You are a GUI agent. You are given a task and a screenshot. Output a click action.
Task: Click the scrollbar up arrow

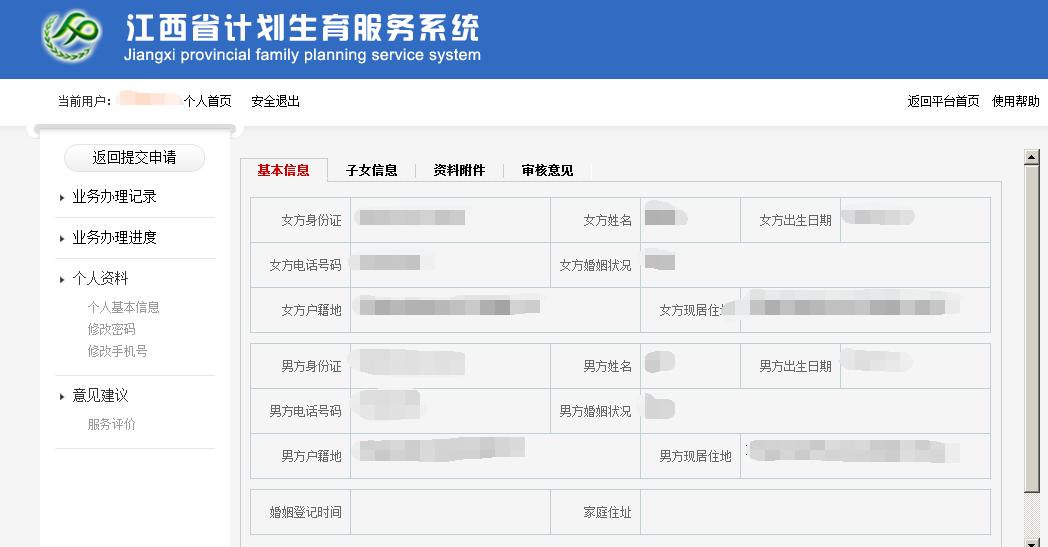pos(1031,157)
